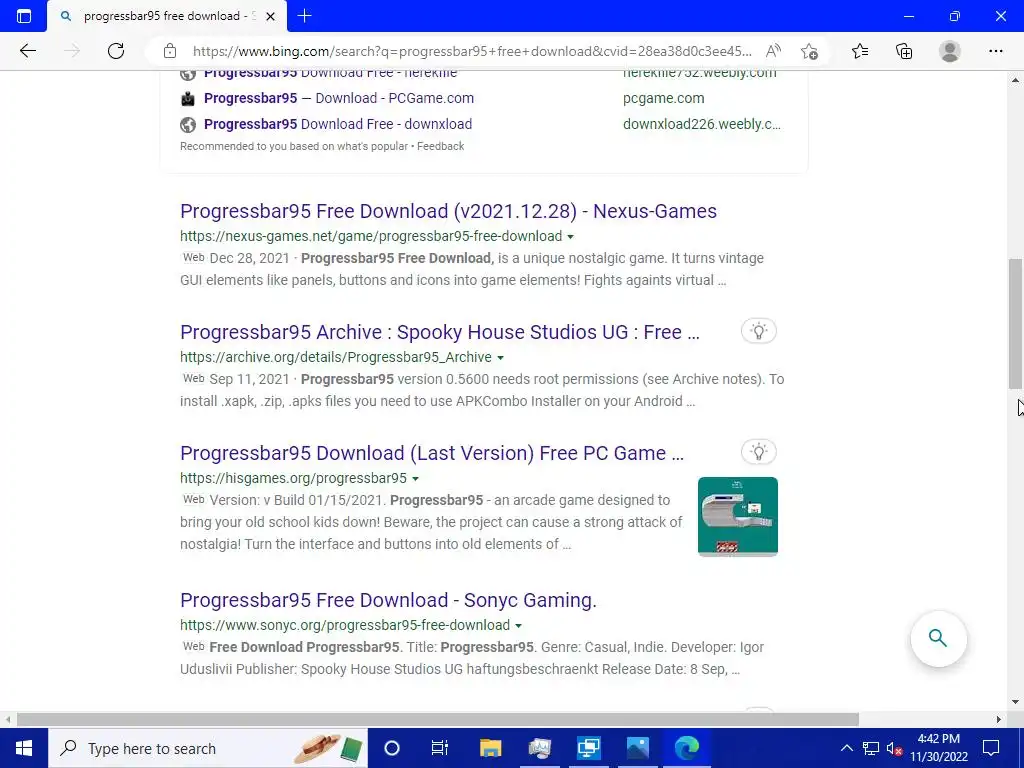This screenshot has height=768, width=1024.
Task: Open the Collections panel
Action: coord(904,51)
